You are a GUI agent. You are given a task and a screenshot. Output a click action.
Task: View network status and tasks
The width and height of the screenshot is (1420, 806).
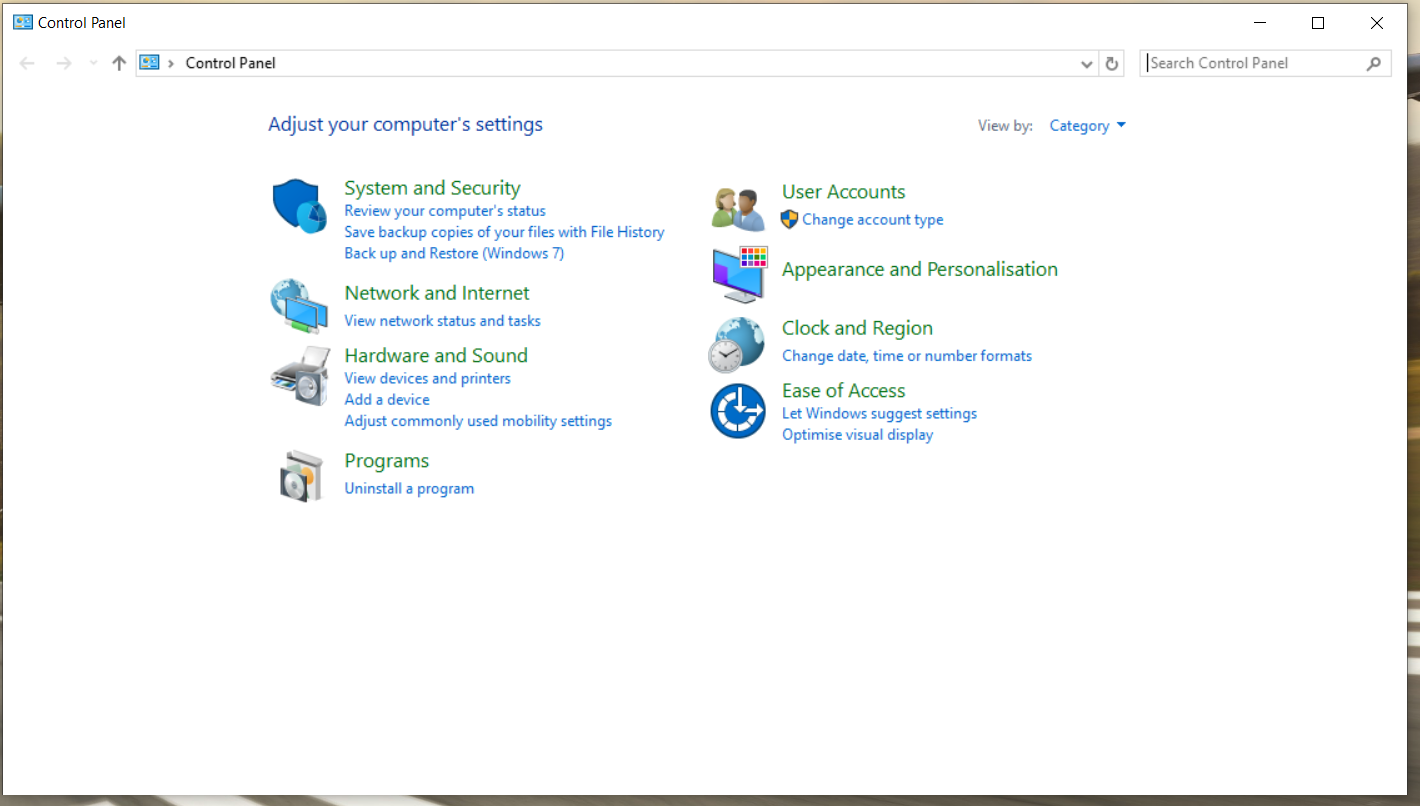click(442, 321)
